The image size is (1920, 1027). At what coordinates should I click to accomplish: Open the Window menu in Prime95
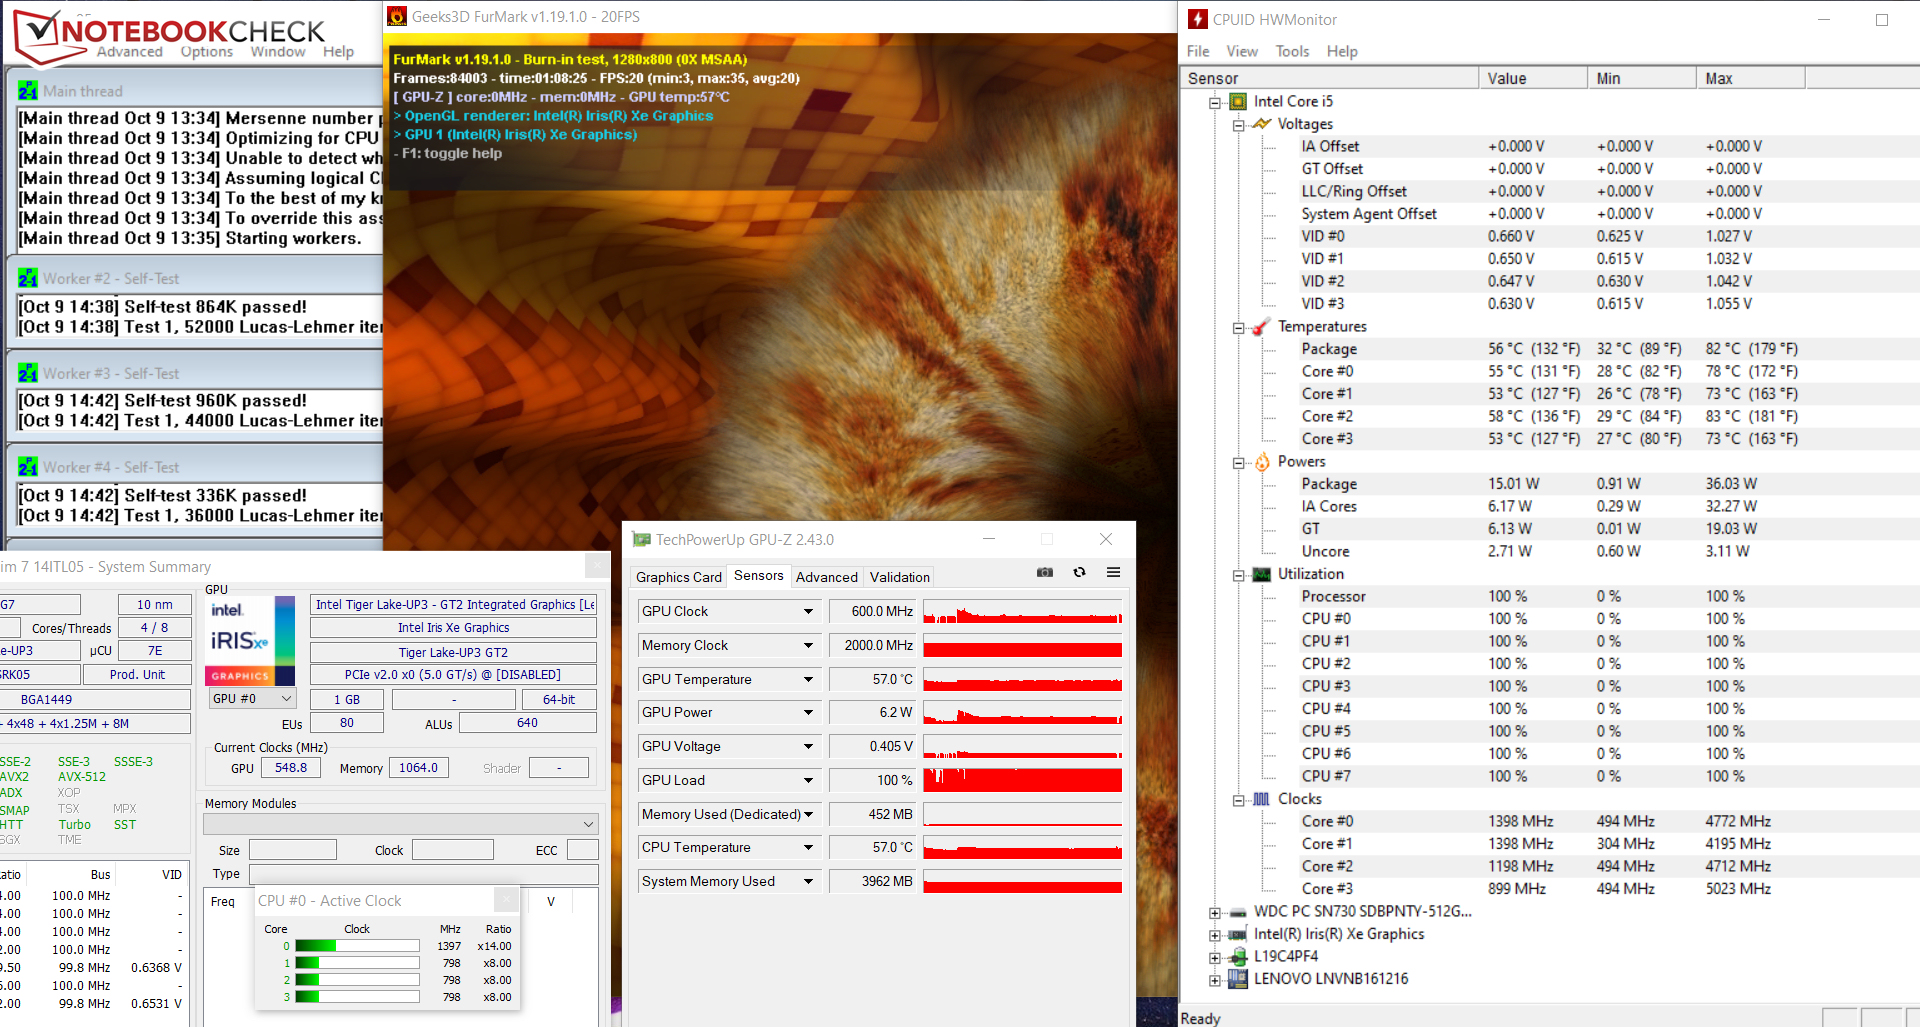pyautogui.click(x=278, y=52)
